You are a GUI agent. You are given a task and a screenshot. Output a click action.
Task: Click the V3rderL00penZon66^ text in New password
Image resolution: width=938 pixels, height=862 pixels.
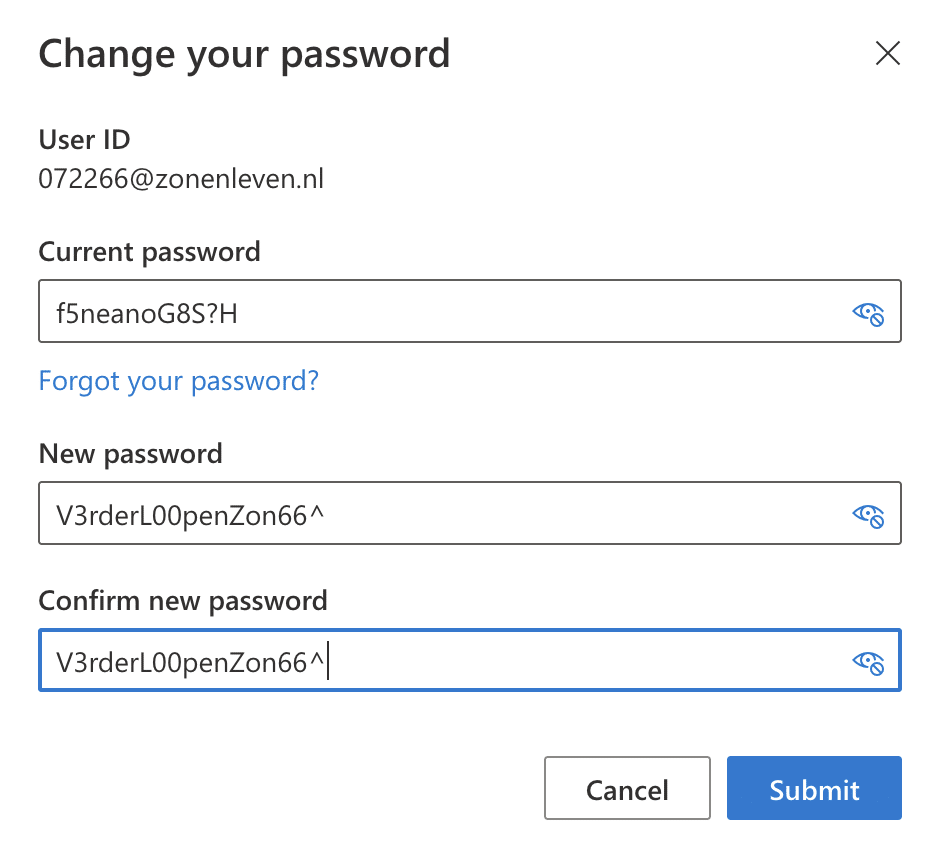pyautogui.click(x=190, y=516)
